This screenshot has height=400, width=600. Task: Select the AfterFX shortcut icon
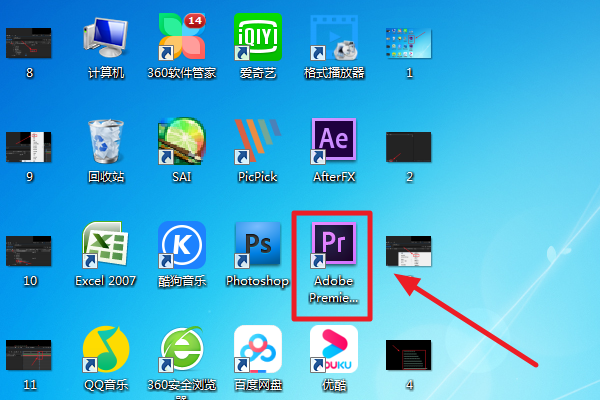pos(334,140)
